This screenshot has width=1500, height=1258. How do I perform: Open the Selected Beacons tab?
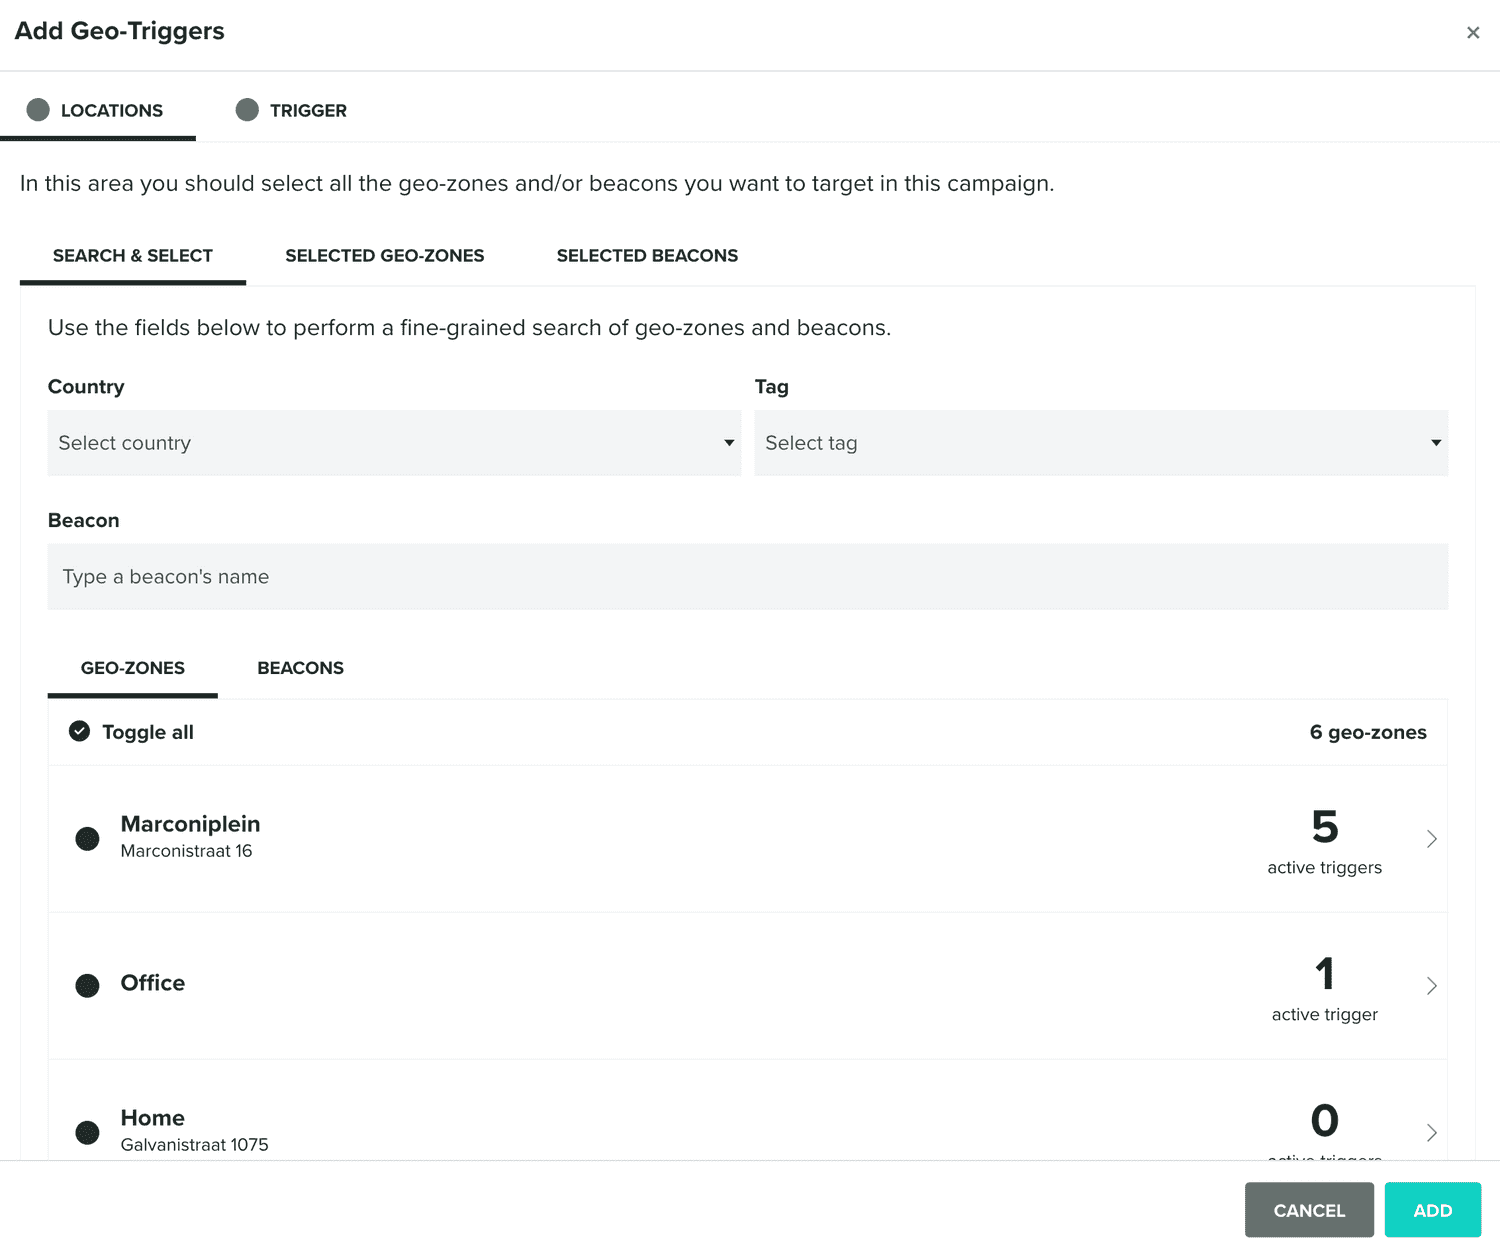point(647,256)
